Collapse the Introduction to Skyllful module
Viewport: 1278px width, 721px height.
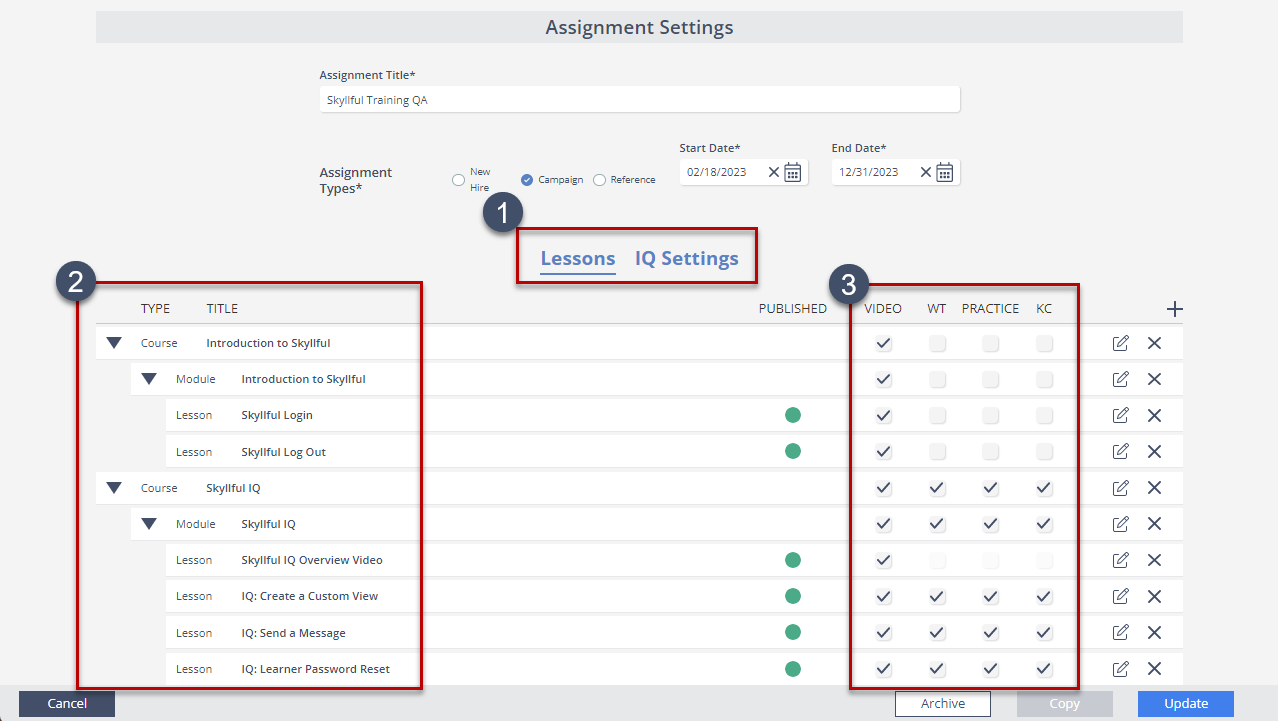click(x=149, y=379)
